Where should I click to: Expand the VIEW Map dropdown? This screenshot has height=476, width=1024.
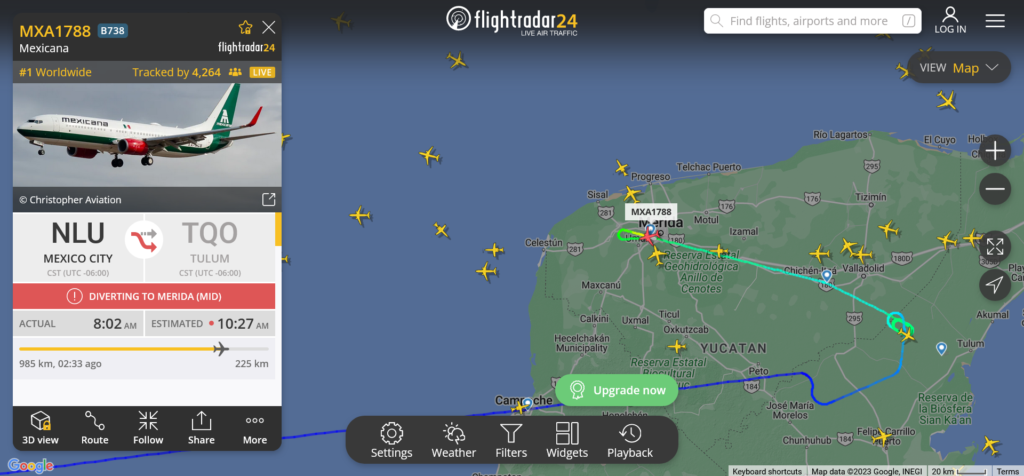tap(959, 68)
